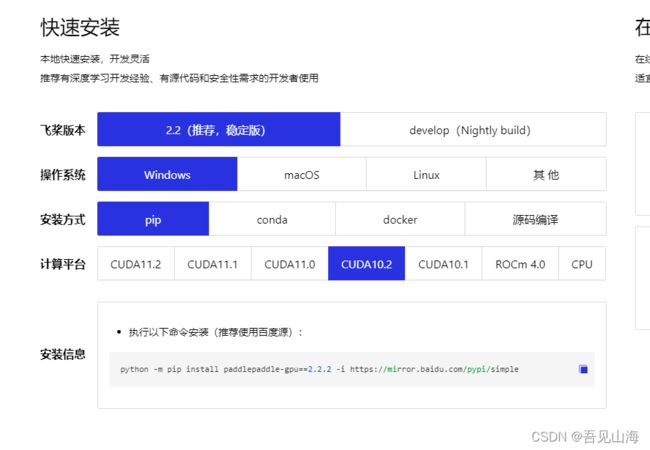Pick CUDA11.1 compute platform

coord(213,264)
